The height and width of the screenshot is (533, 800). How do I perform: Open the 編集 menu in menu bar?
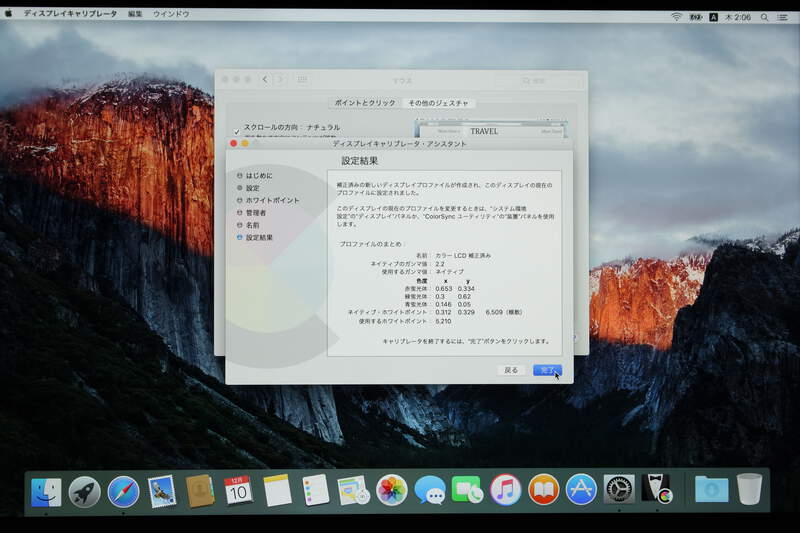pos(135,16)
